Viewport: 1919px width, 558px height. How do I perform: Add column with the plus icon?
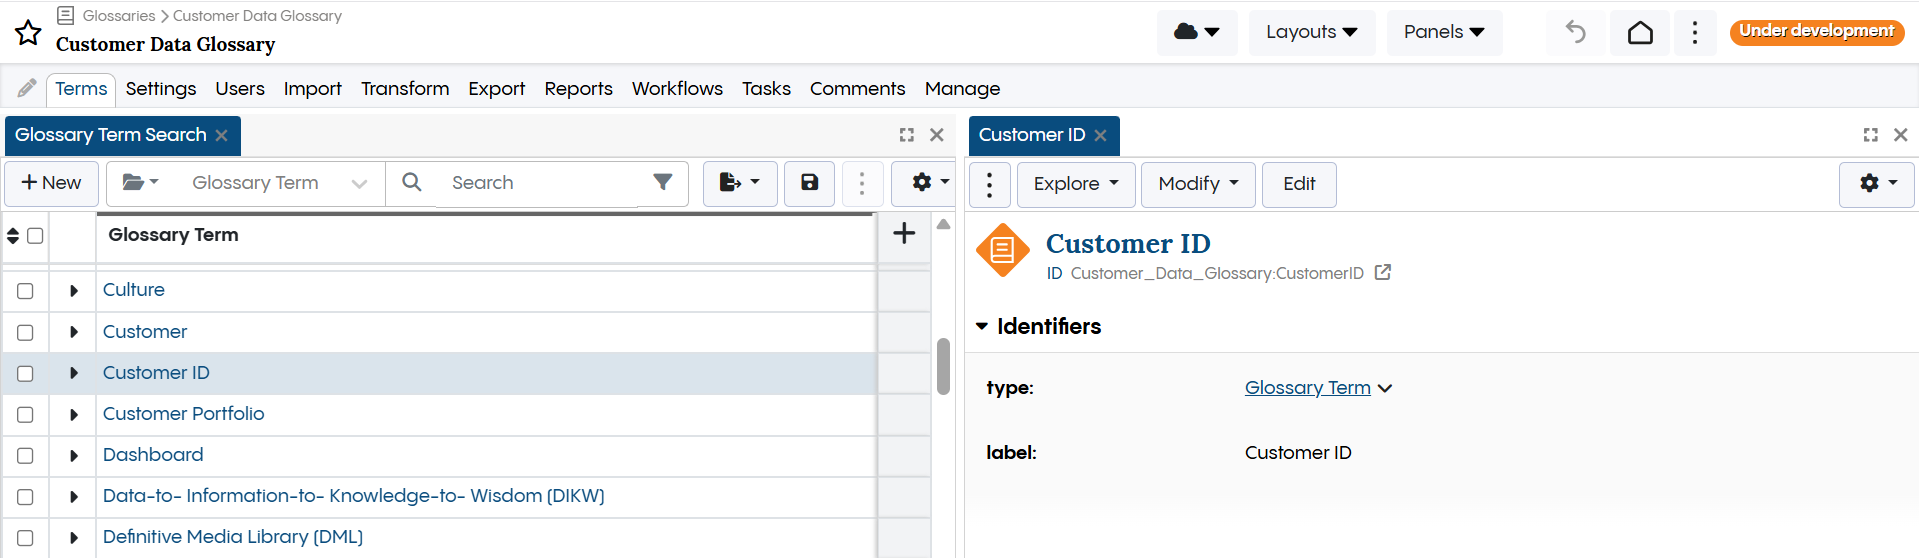[904, 234]
